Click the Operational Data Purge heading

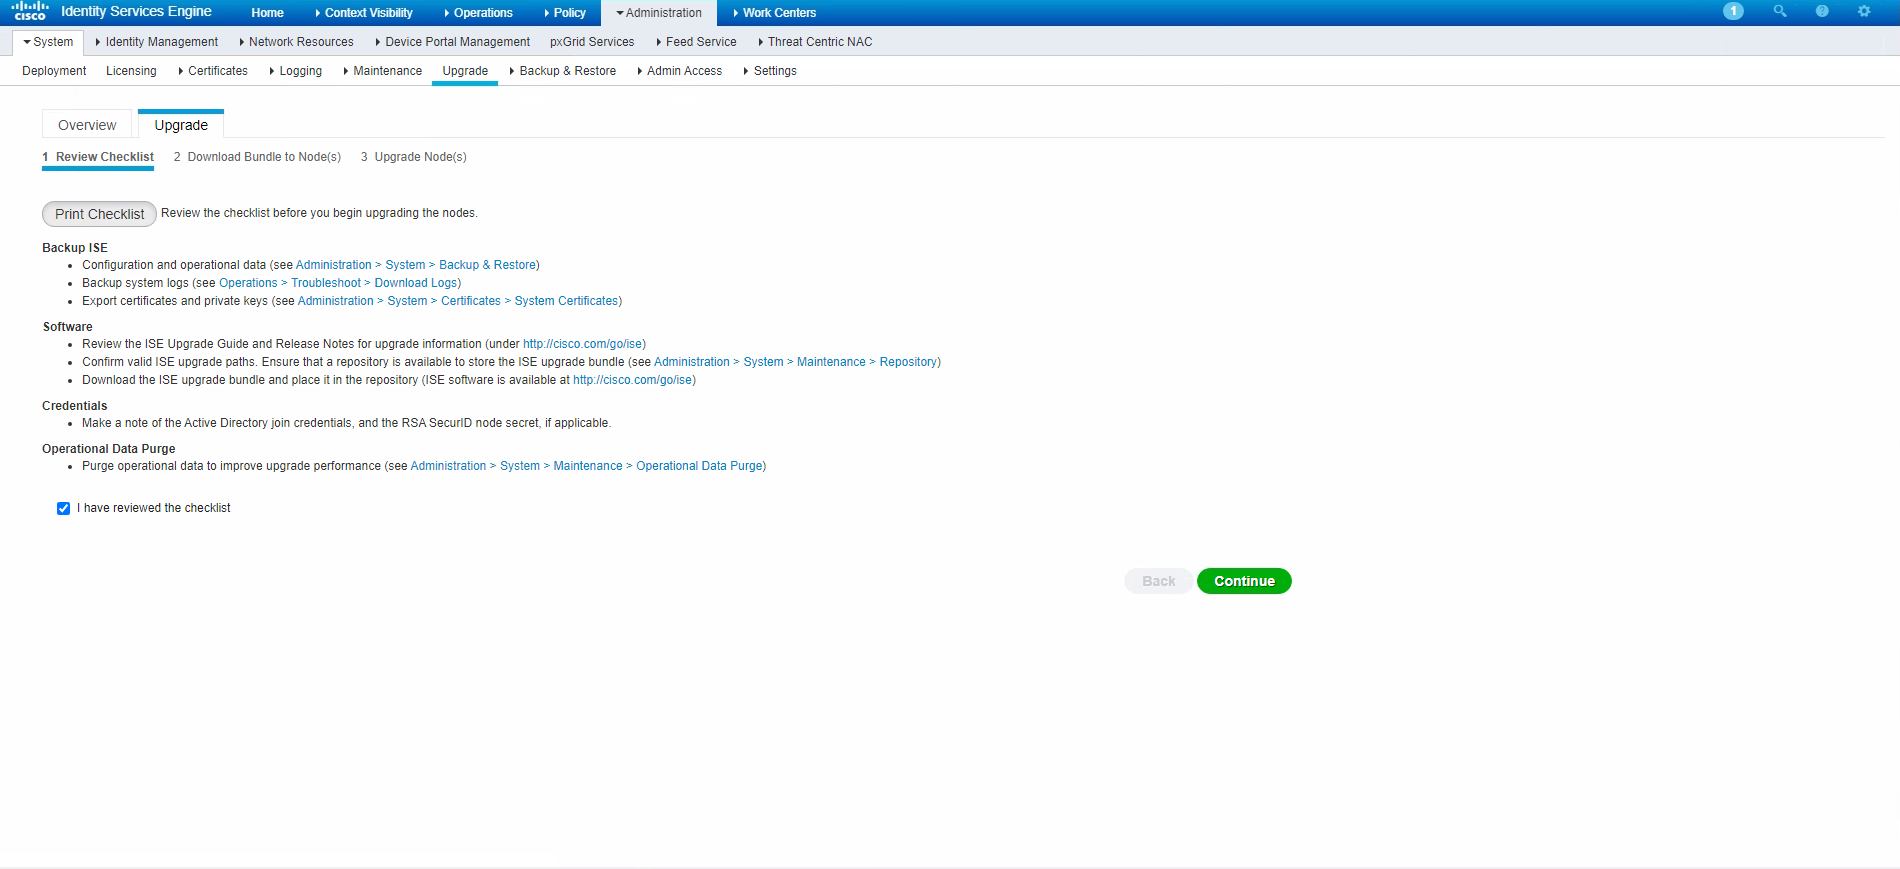click(109, 449)
